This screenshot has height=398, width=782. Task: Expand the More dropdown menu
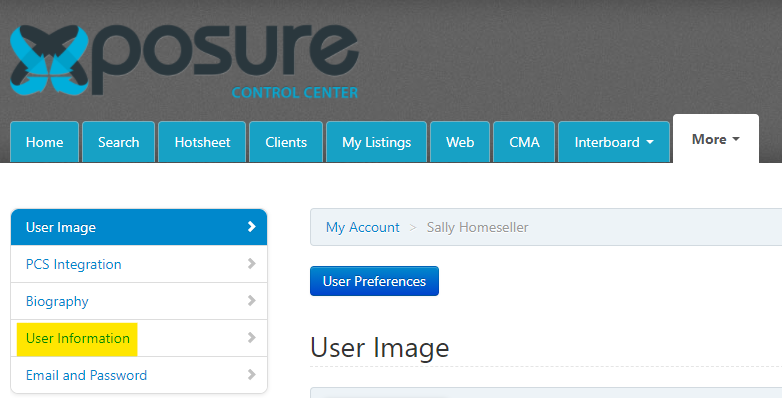[x=716, y=139]
